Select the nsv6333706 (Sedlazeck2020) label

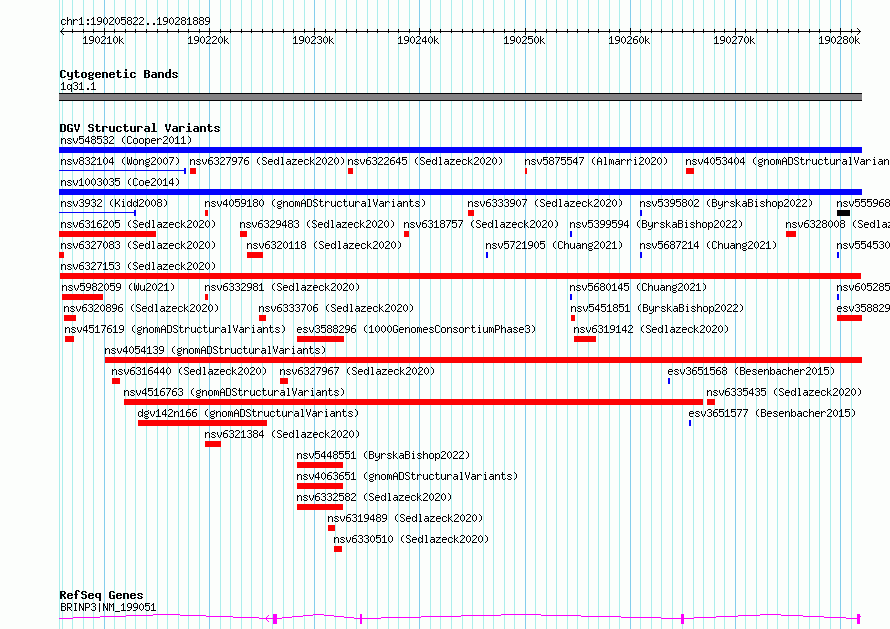point(336,308)
